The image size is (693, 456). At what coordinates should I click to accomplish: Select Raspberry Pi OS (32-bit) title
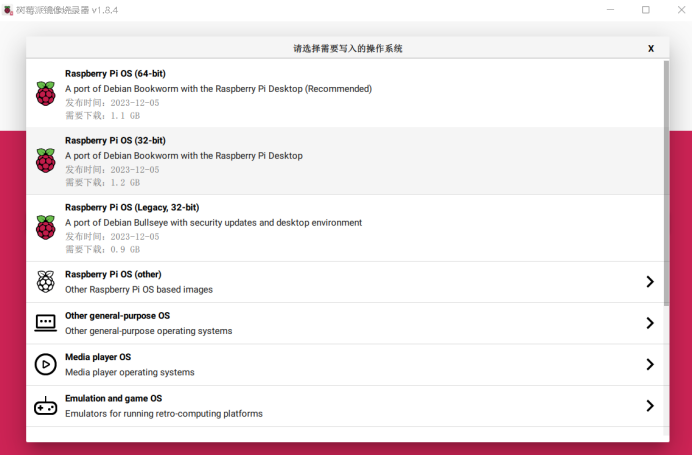point(115,141)
